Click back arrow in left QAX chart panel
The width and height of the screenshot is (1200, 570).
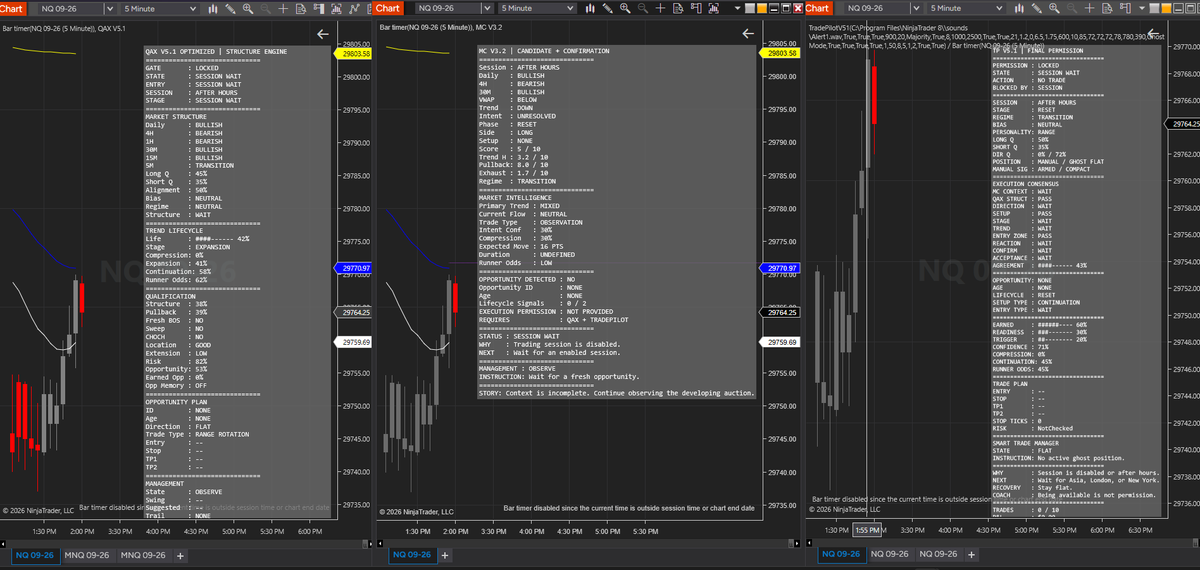click(x=322, y=34)
